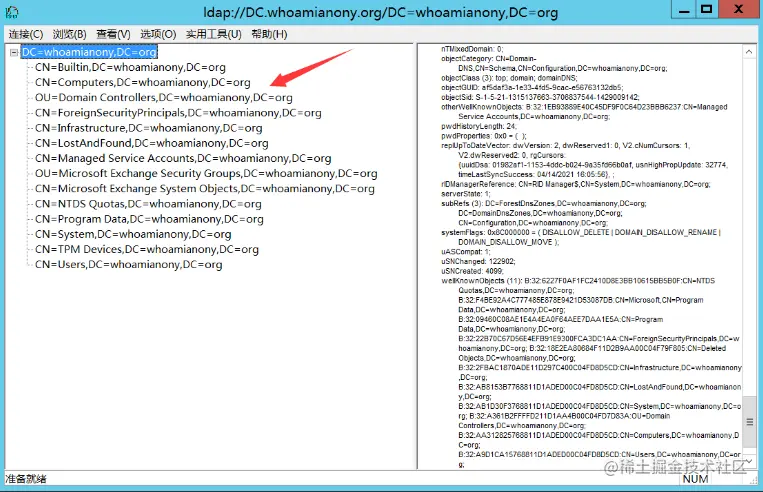The width and height of the screenshot is (763, 492).
Task: Select CN=LostAndFound tree entry
Action: (x=151, y=143)
